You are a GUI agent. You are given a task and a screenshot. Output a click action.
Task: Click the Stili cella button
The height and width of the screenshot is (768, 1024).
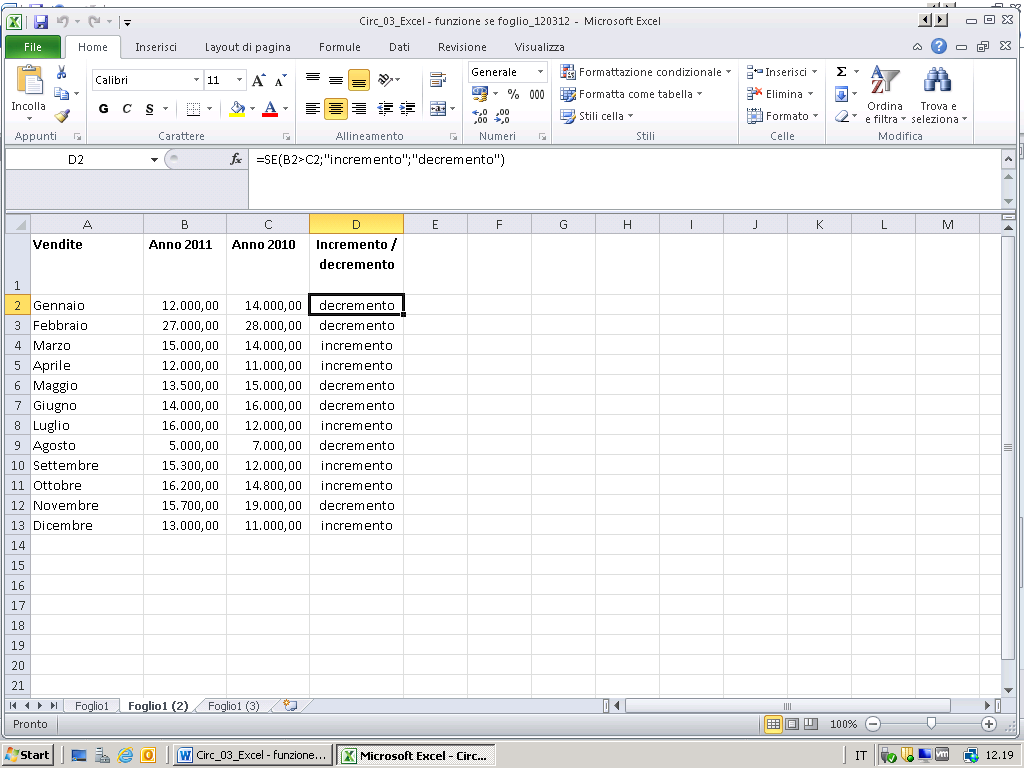(598, 116)
